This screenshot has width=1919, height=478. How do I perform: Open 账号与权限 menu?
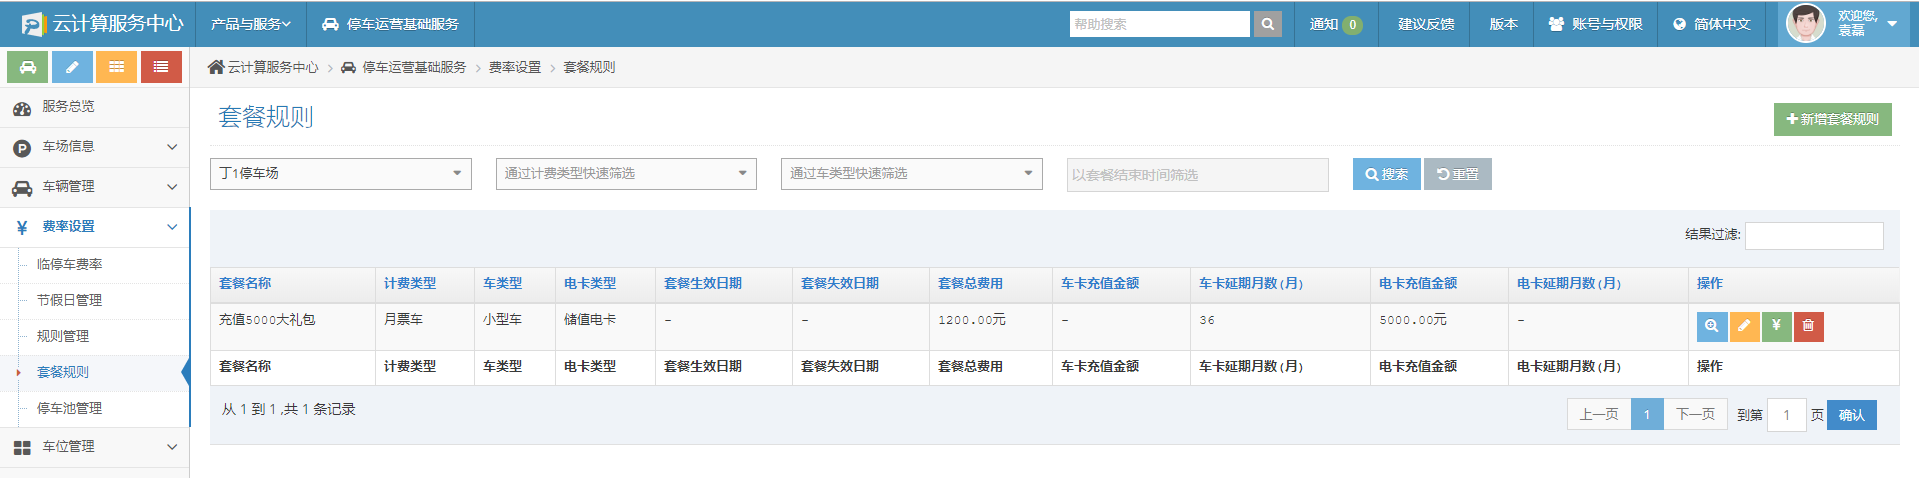click(x=1596, y=24)
